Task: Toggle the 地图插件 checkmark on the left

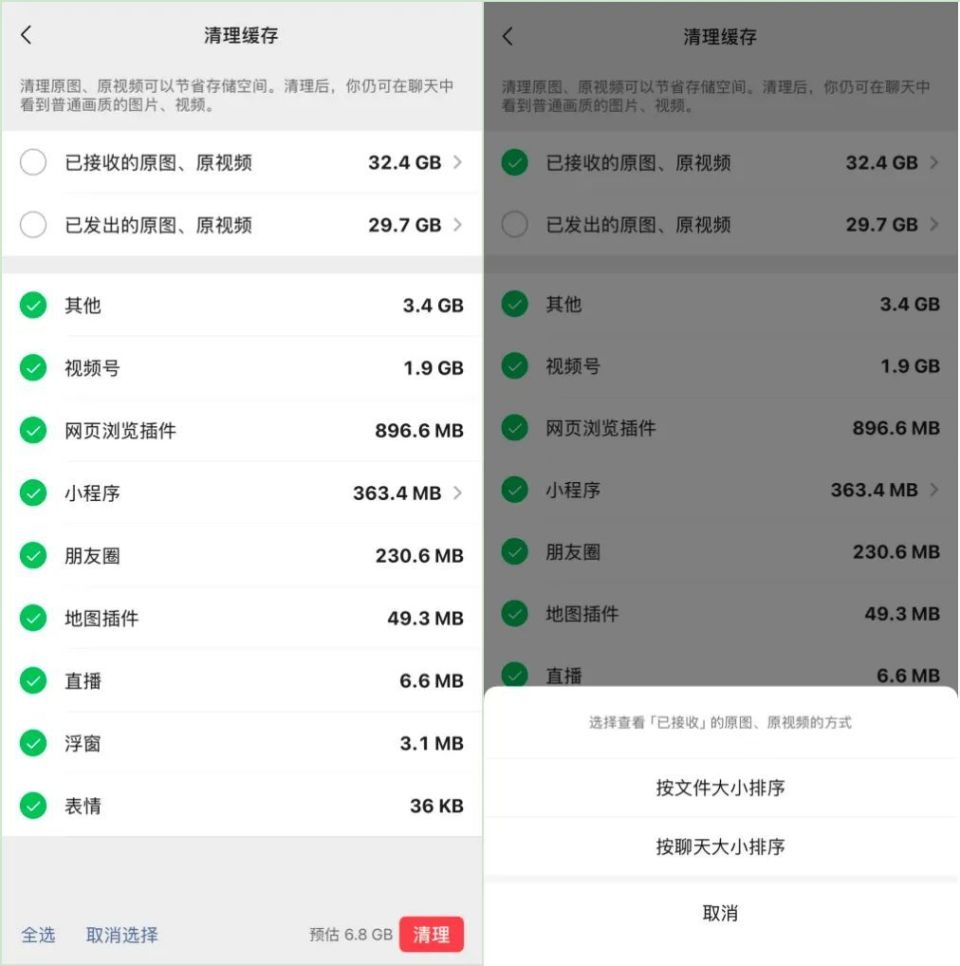Action: click(33, 618)
